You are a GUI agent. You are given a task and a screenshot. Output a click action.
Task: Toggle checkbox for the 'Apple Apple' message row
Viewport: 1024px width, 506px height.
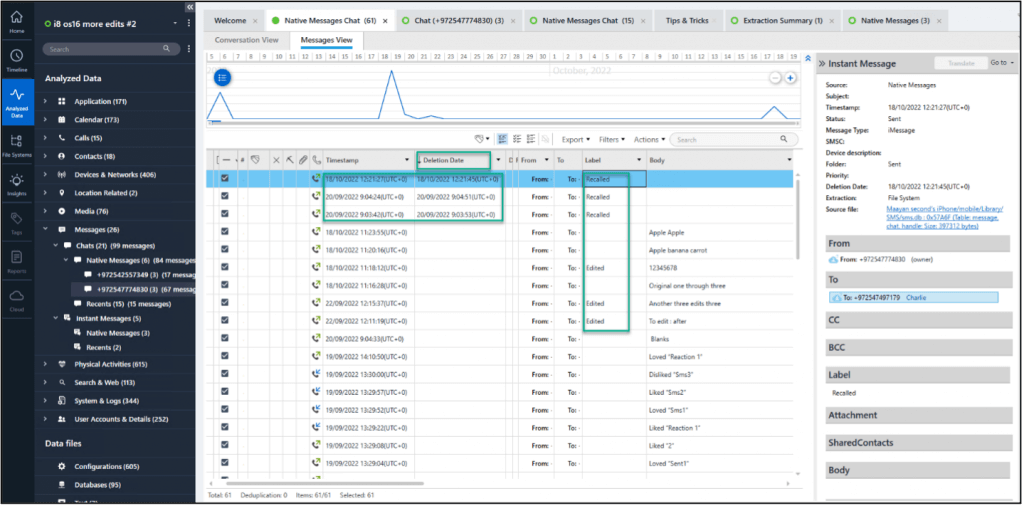coord(225,232)
